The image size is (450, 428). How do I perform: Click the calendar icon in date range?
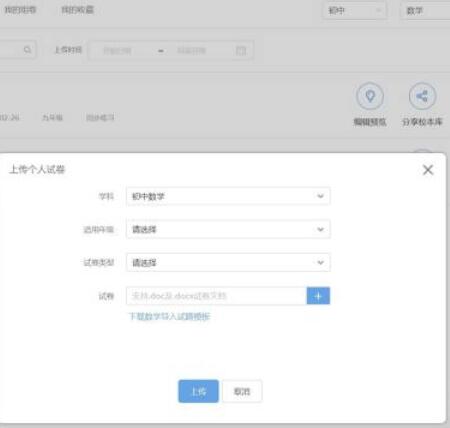241,51
